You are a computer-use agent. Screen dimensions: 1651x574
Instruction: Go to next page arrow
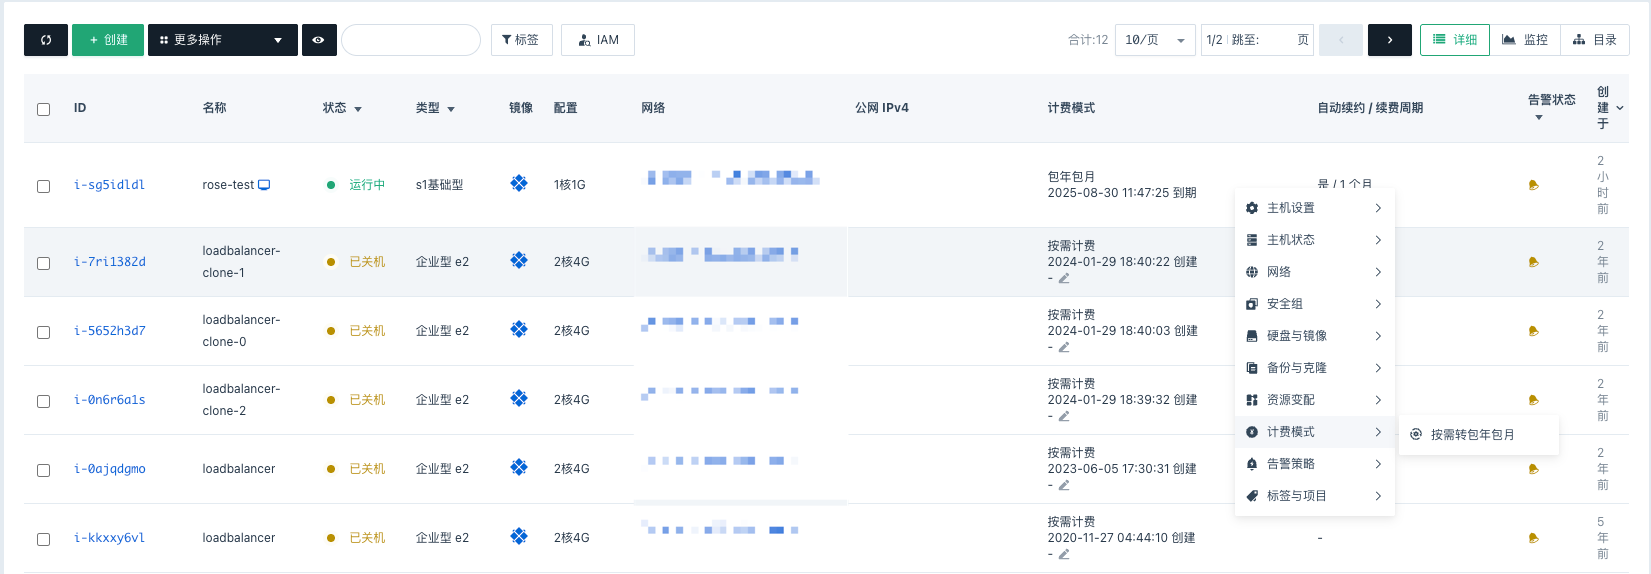tap(1390, 40)
